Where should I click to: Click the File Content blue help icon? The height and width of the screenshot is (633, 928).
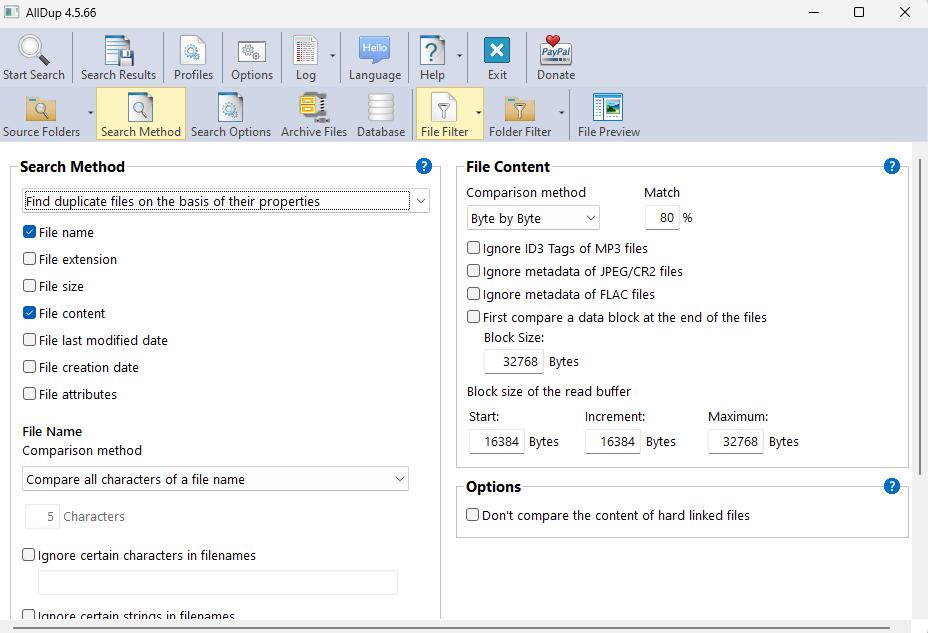[x=892, y=166]
